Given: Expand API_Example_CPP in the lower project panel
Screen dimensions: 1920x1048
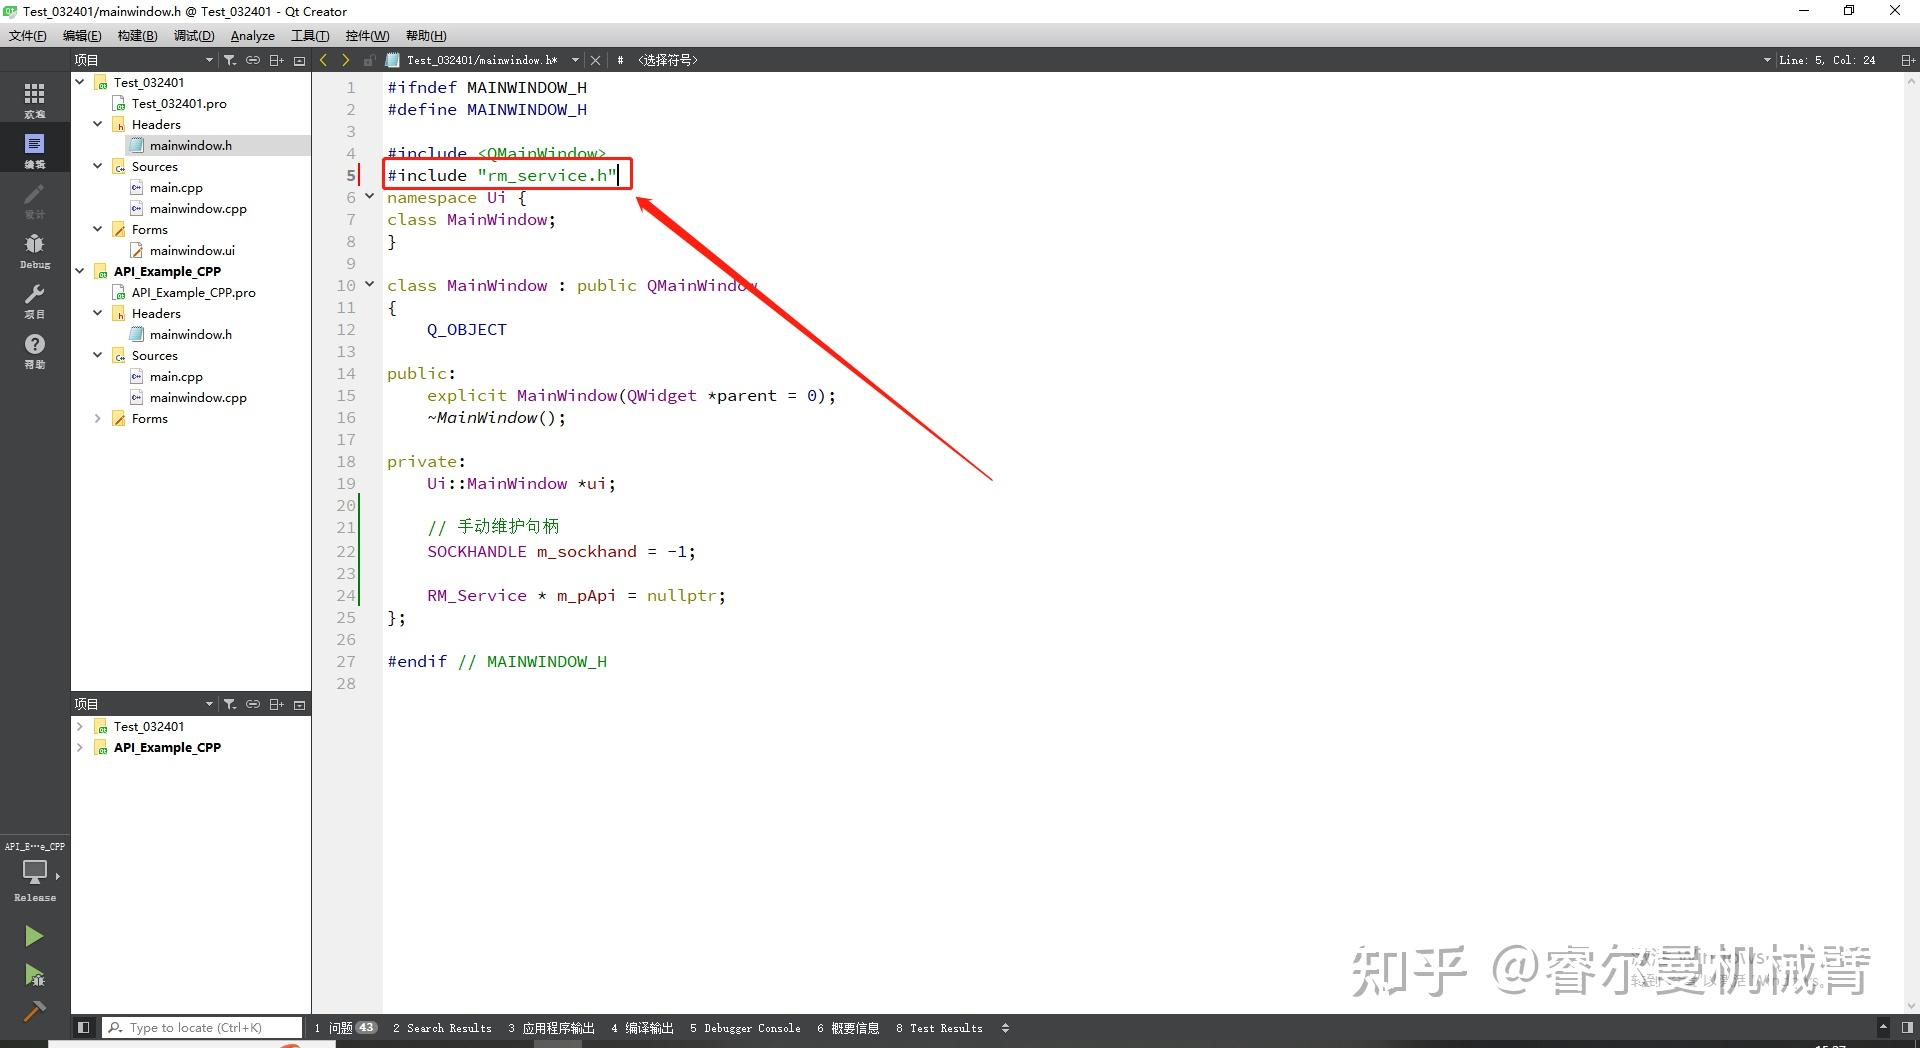Looking at the screenshot, I should [x=80, y=747].
